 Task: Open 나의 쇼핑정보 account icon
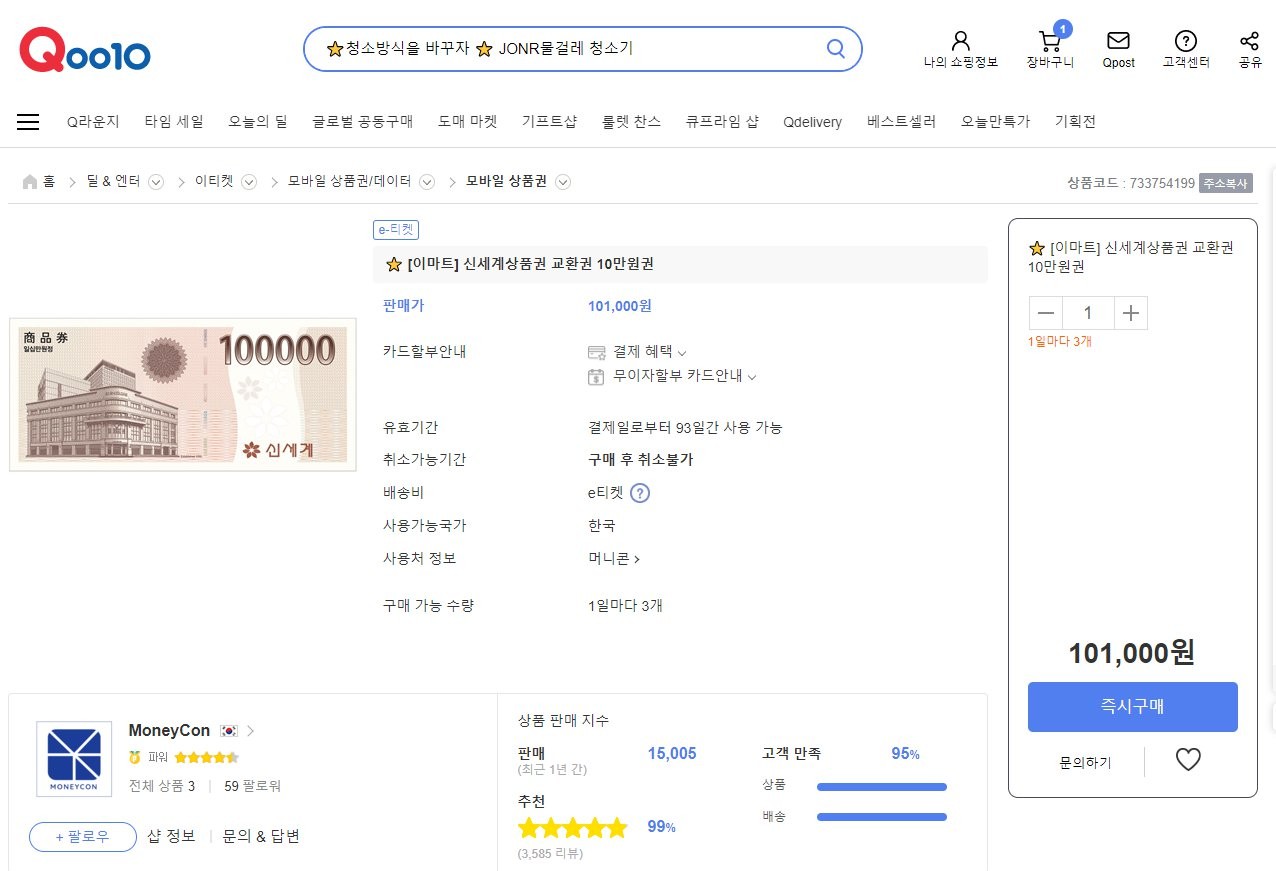[961, 41]
